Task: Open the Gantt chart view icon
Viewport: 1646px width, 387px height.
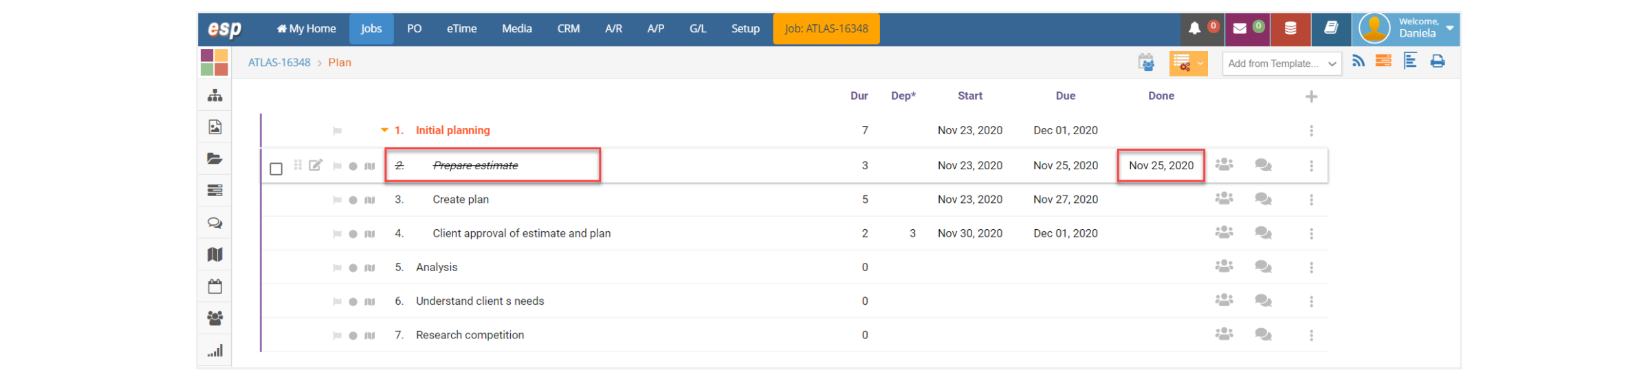Action: pos(1410,62)
